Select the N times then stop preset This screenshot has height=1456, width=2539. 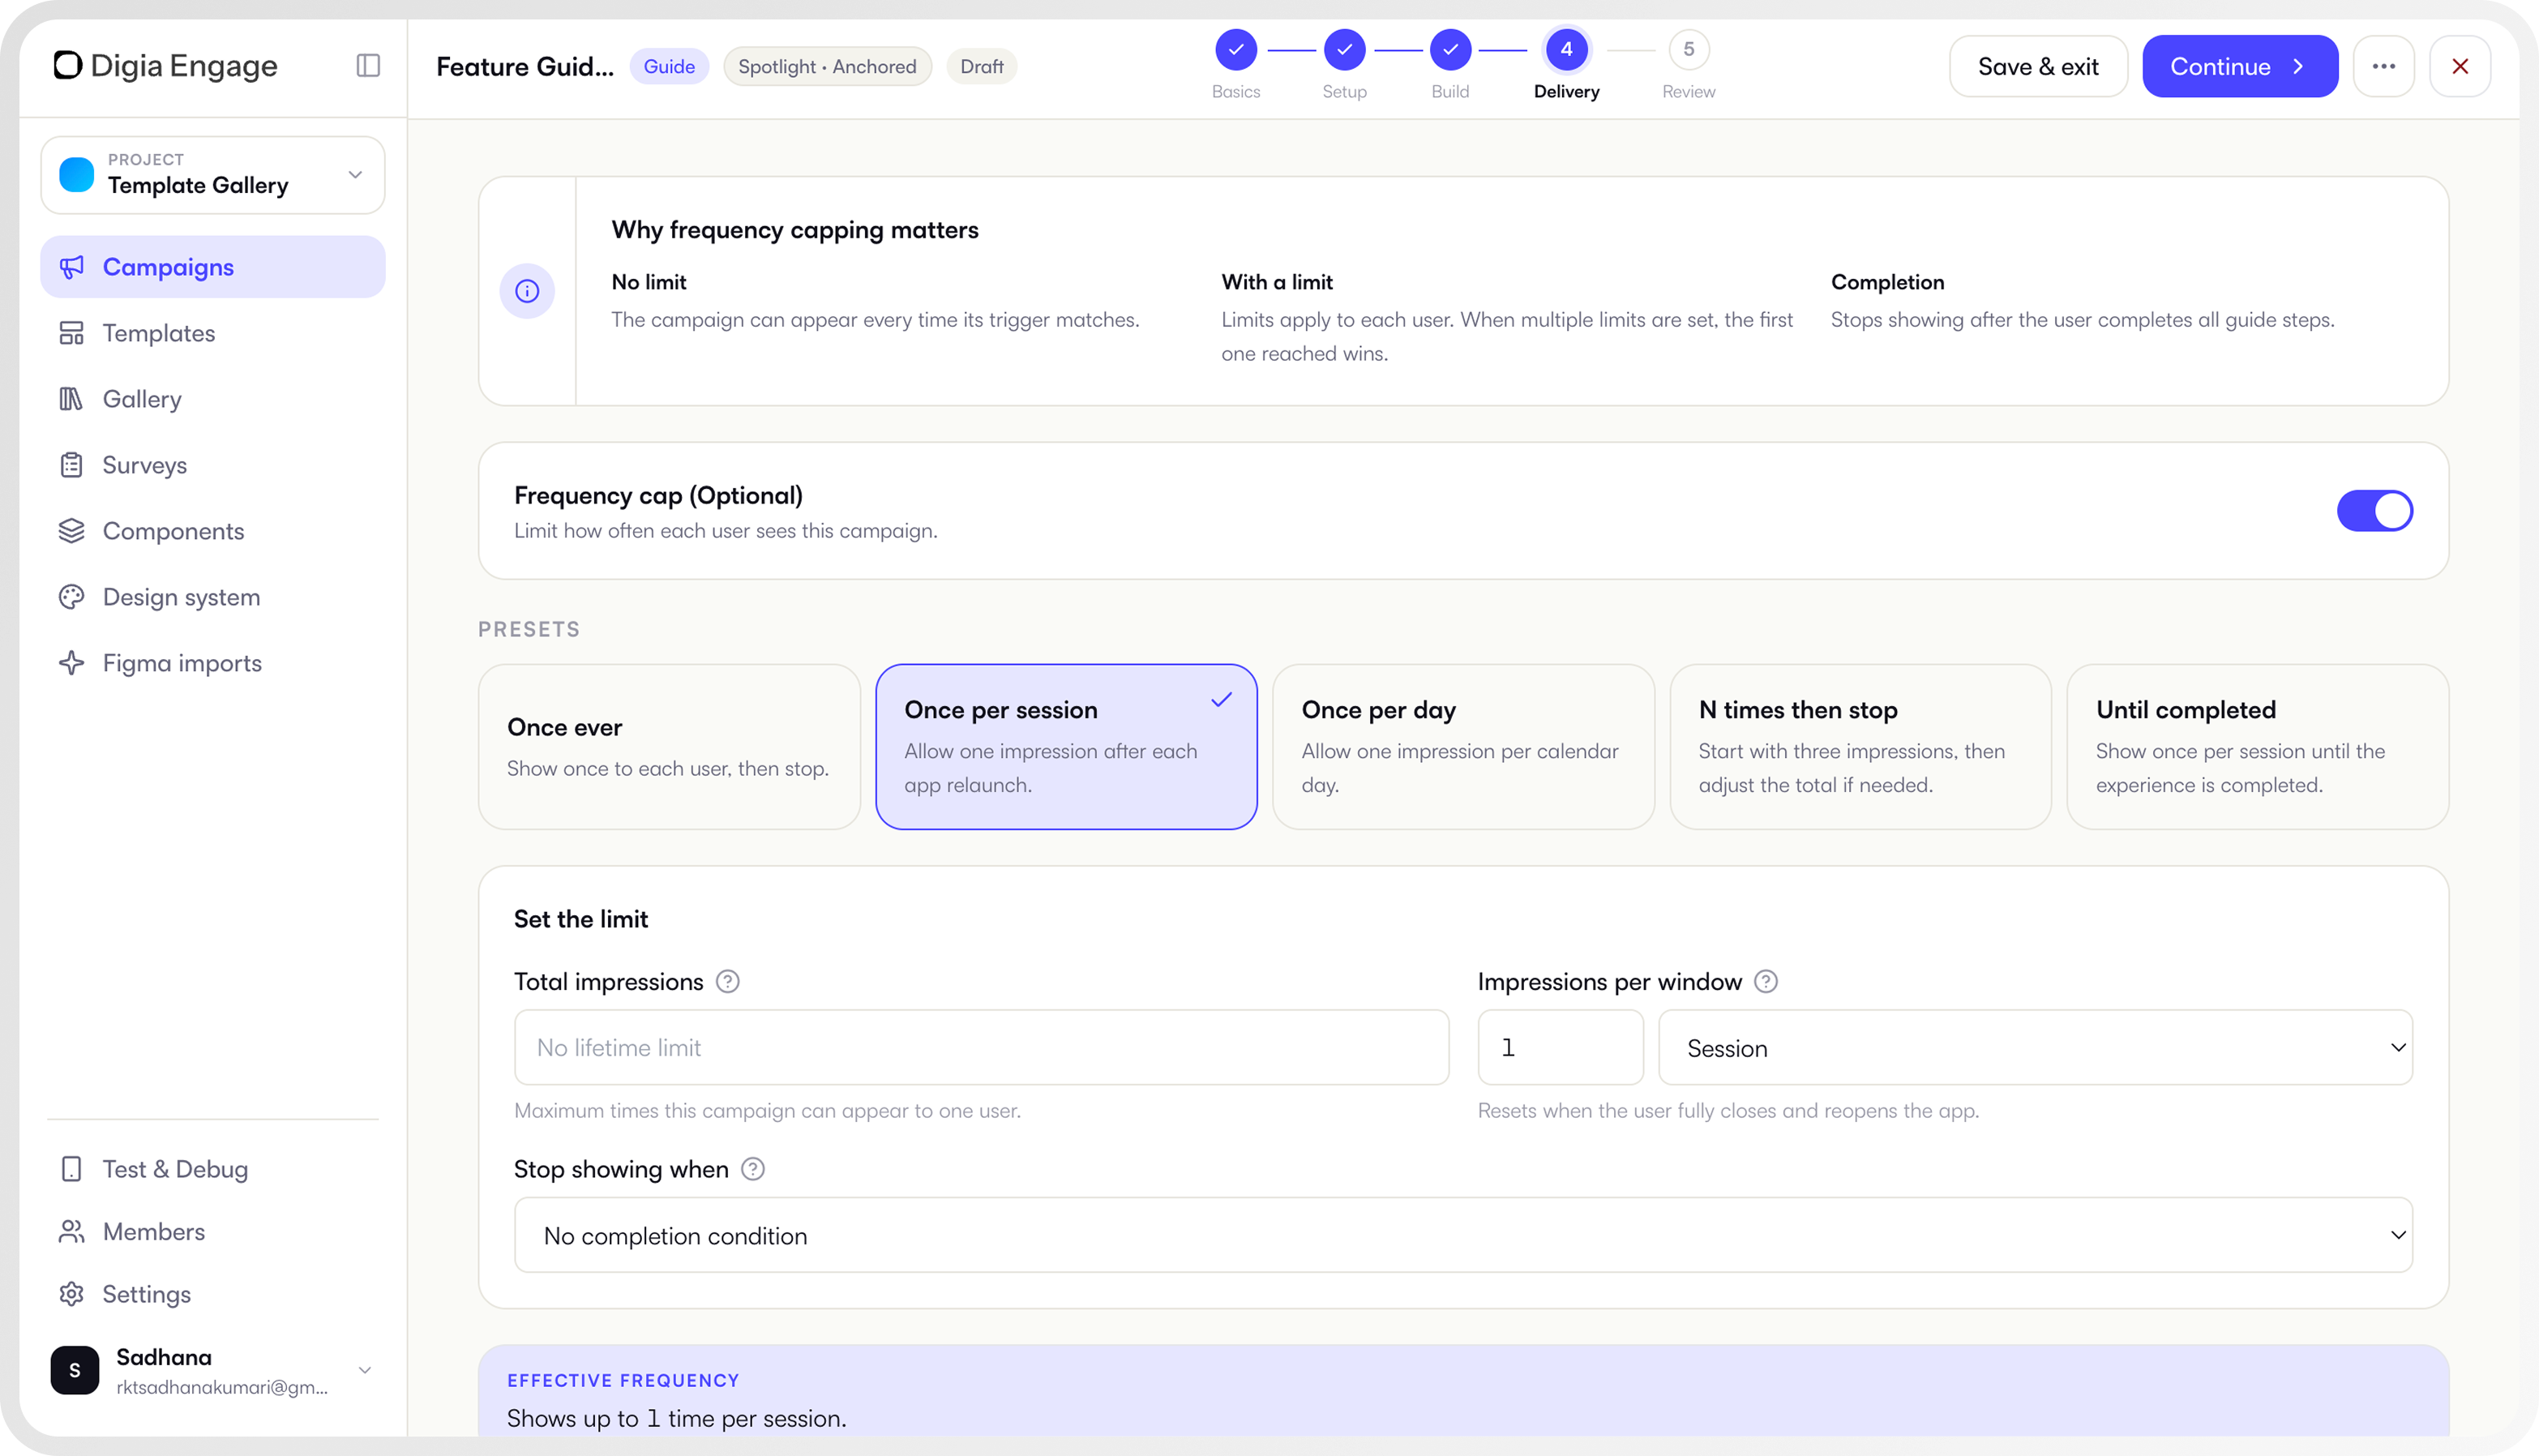pyautogui.click(x=1860, y=747)
